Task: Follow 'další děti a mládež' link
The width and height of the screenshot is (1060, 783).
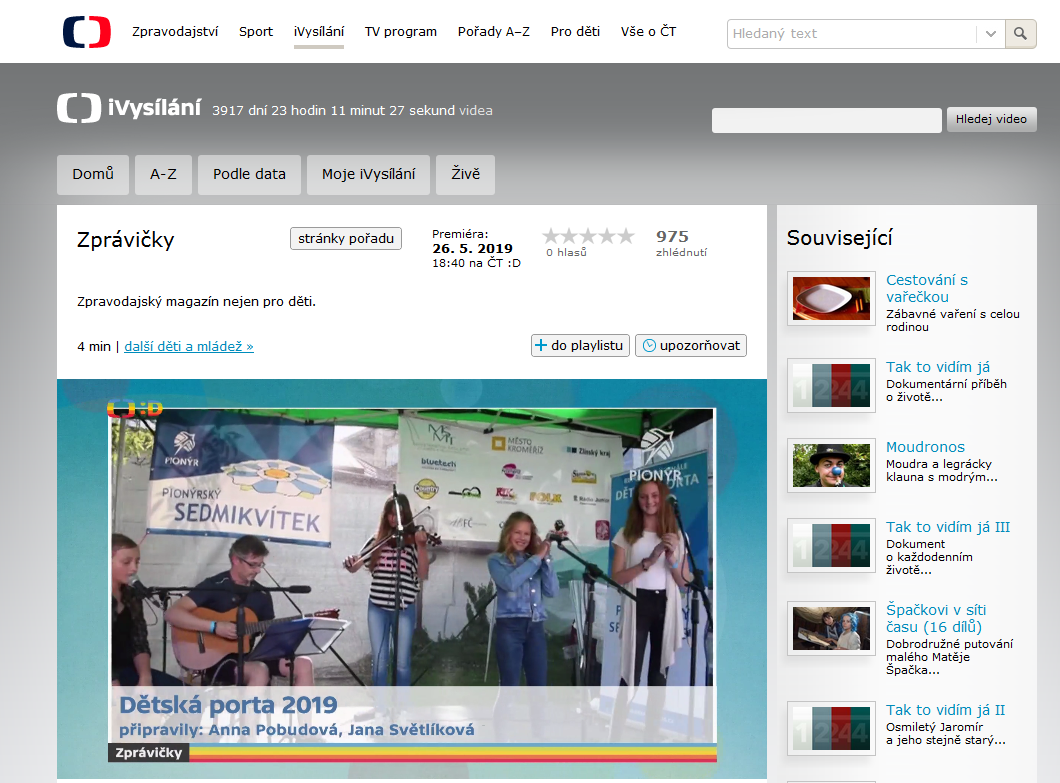Action: 189,347
